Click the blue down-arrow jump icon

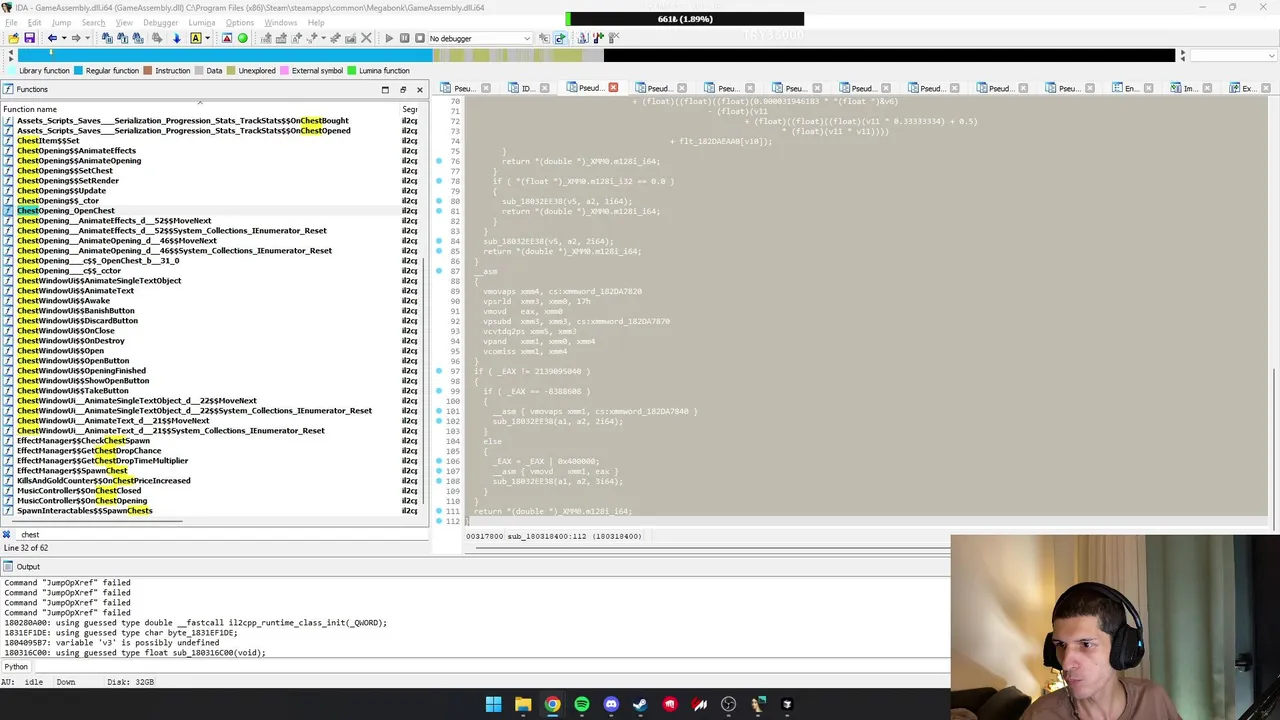coord(176,38)
